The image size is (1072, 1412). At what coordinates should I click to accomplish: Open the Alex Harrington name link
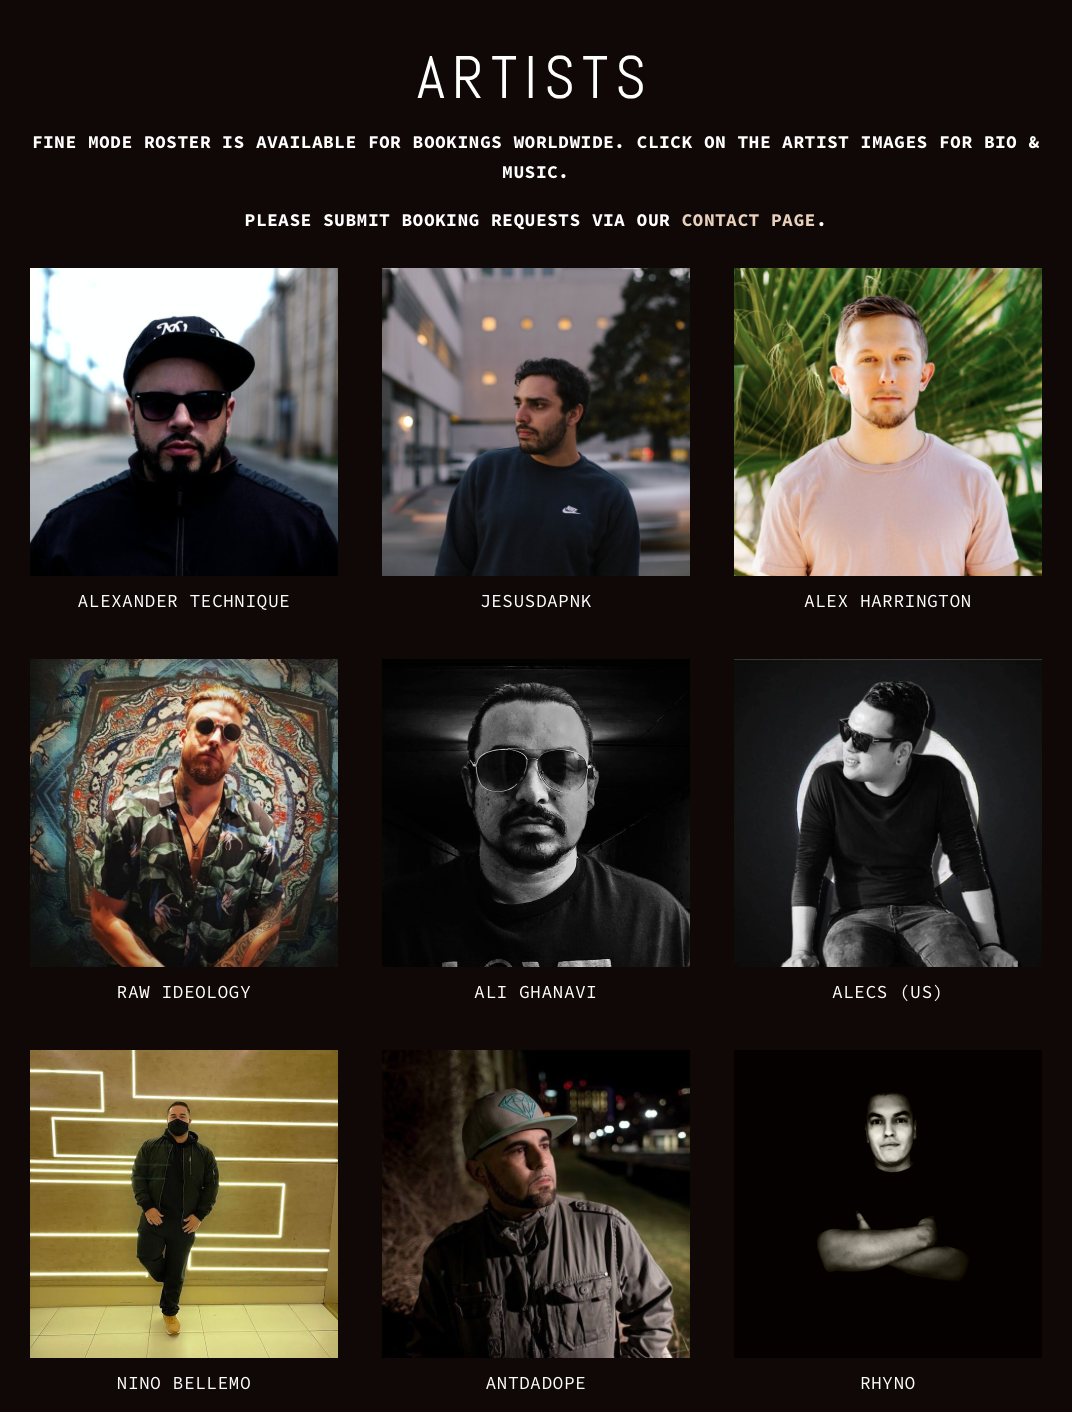coord(888,601)
